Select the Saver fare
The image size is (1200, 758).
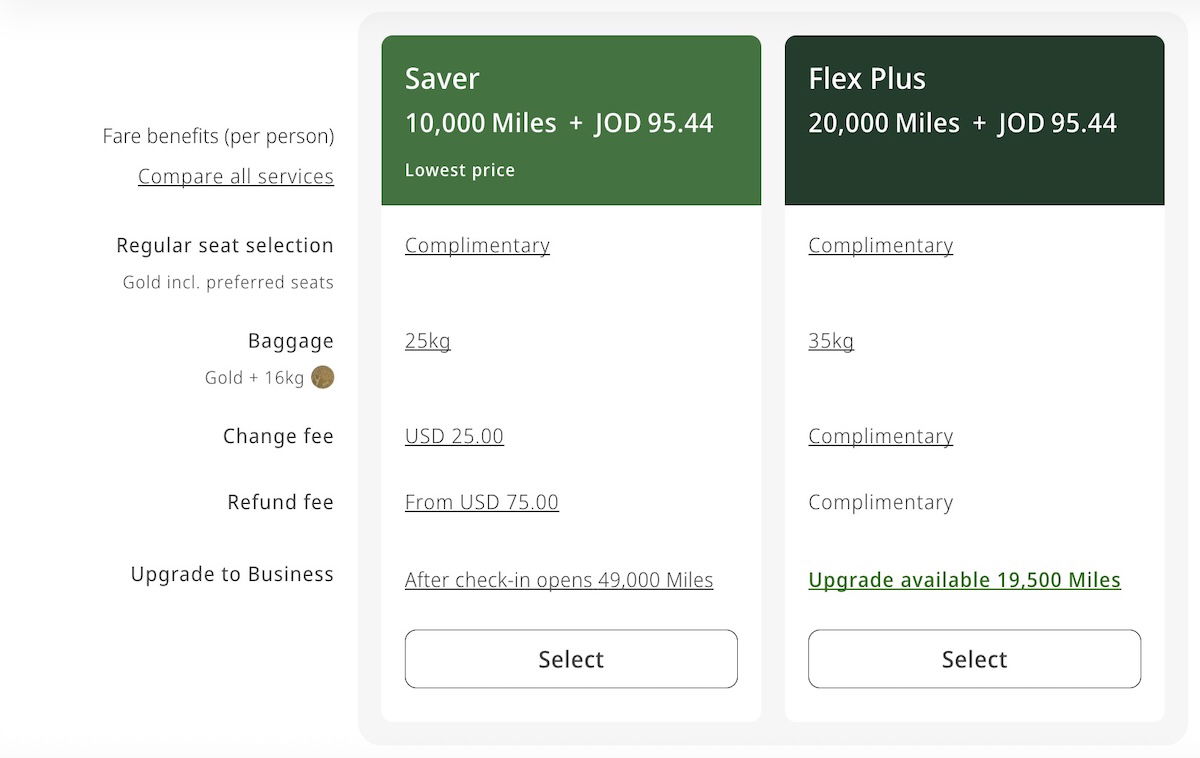pos(571,659)
